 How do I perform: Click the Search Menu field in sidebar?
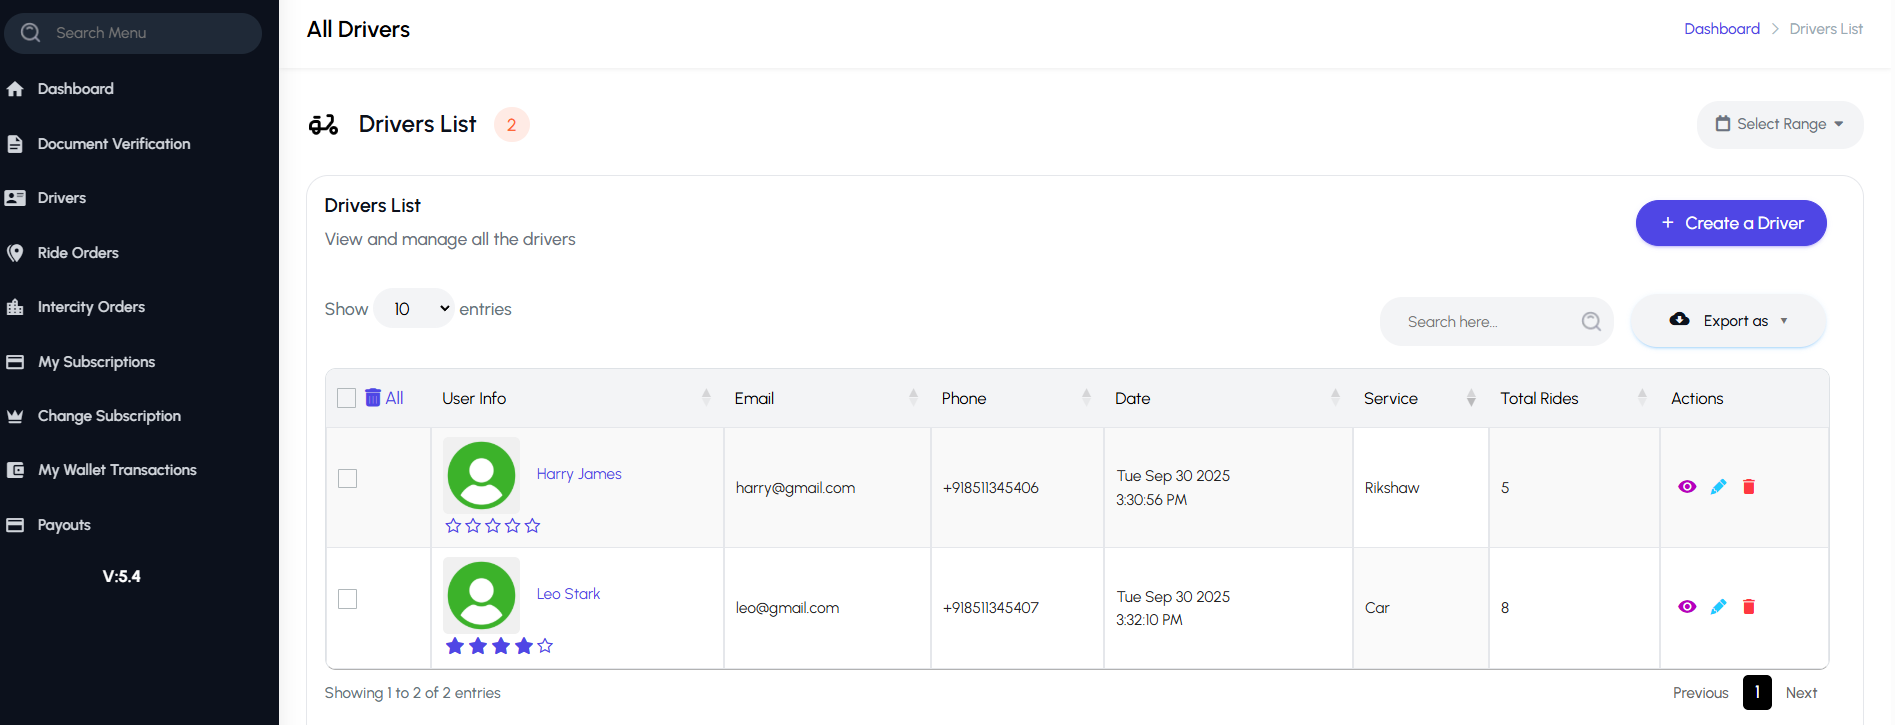pyautogui.click(x=133, y=33)
